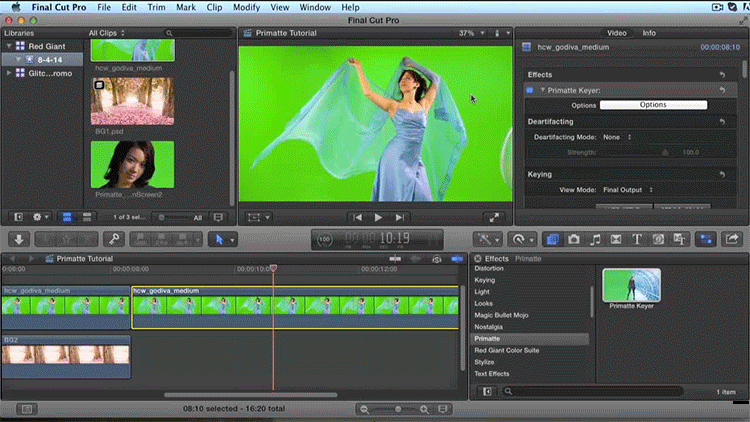Toggle the Effects browser button in toolbar
This screenshot has width=750, height=422.
click(x=553, y=239)
